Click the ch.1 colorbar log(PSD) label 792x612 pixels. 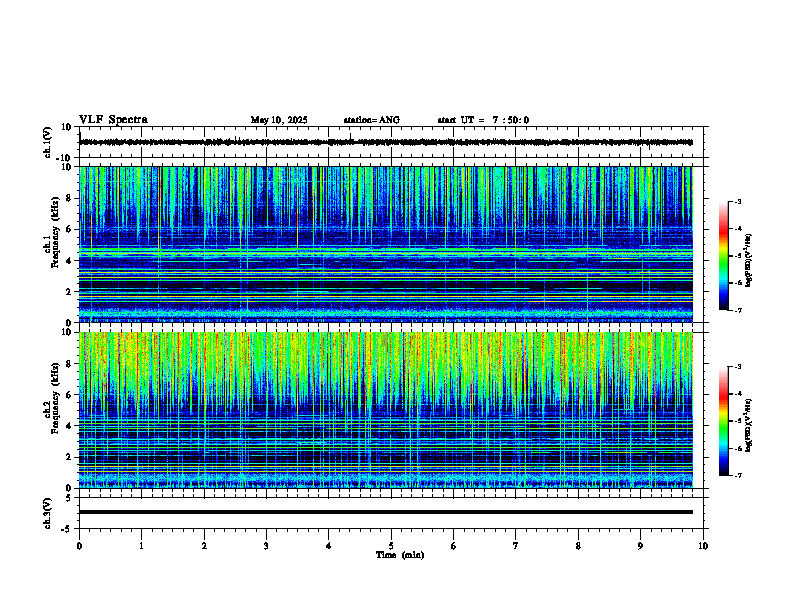749,261
